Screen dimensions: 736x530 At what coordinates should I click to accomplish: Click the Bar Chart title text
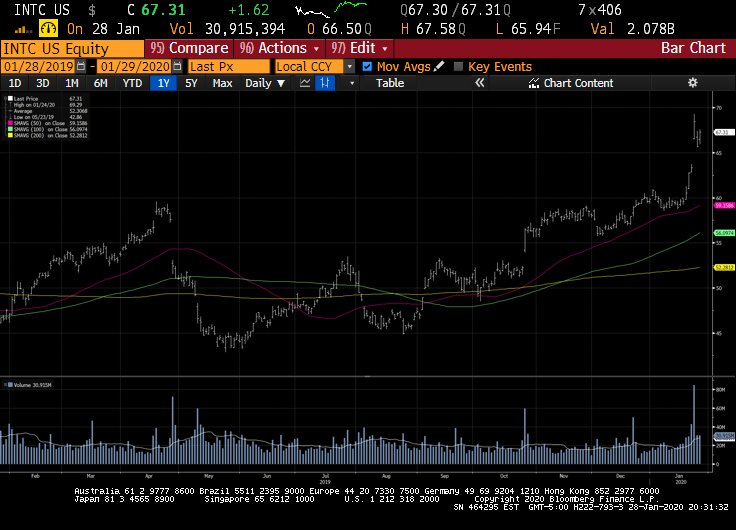[693, 48]
